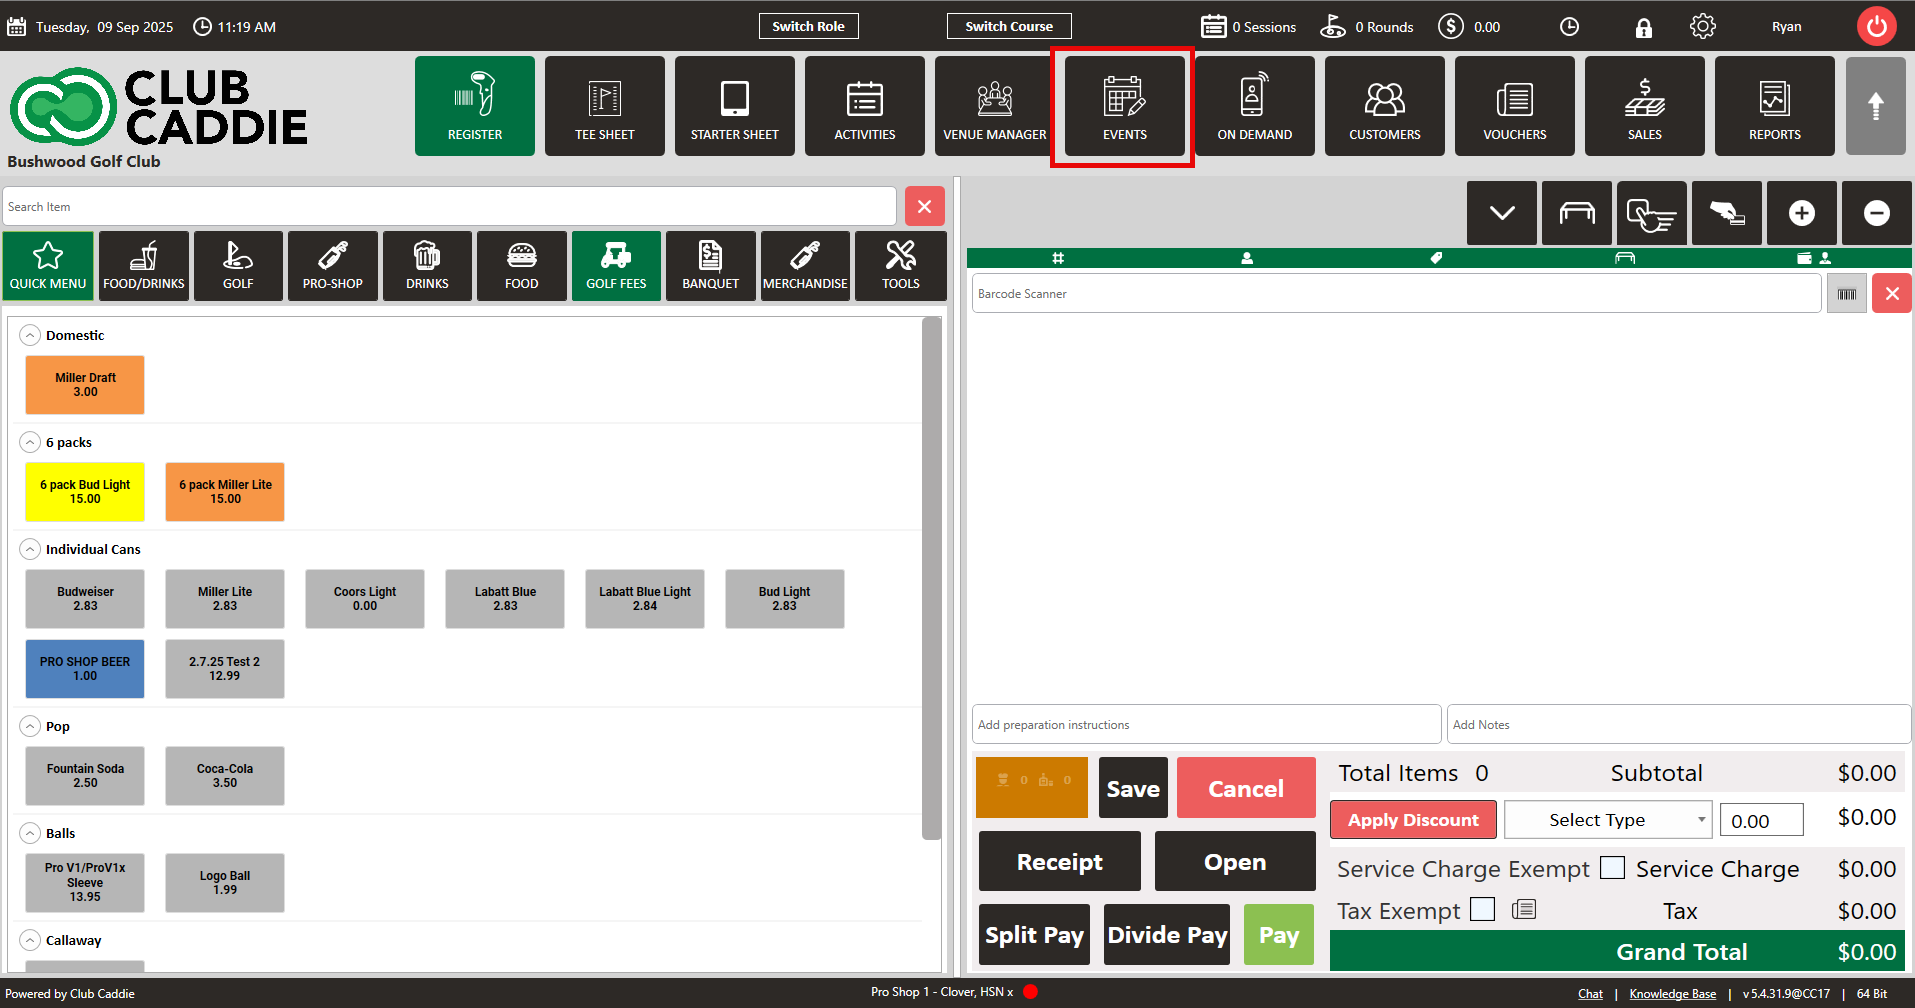Collapse the Pop category
The width and height of the screenshot is (1915, 1008).
pos(31,726)
